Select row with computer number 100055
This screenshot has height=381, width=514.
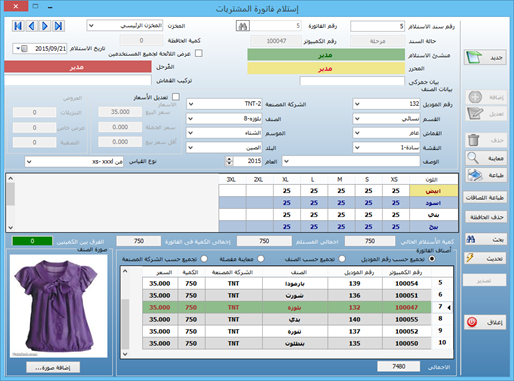tap(287, 319)
